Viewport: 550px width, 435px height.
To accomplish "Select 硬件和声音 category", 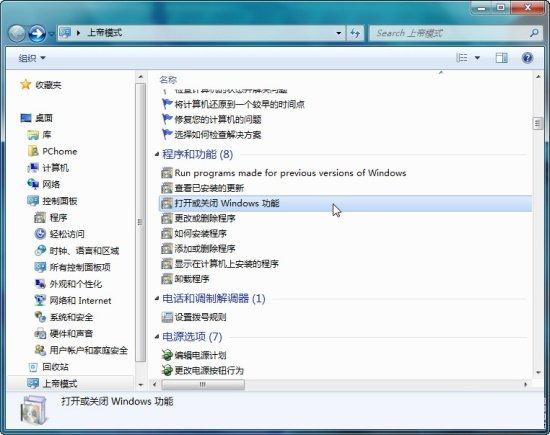I will (71, 334).
